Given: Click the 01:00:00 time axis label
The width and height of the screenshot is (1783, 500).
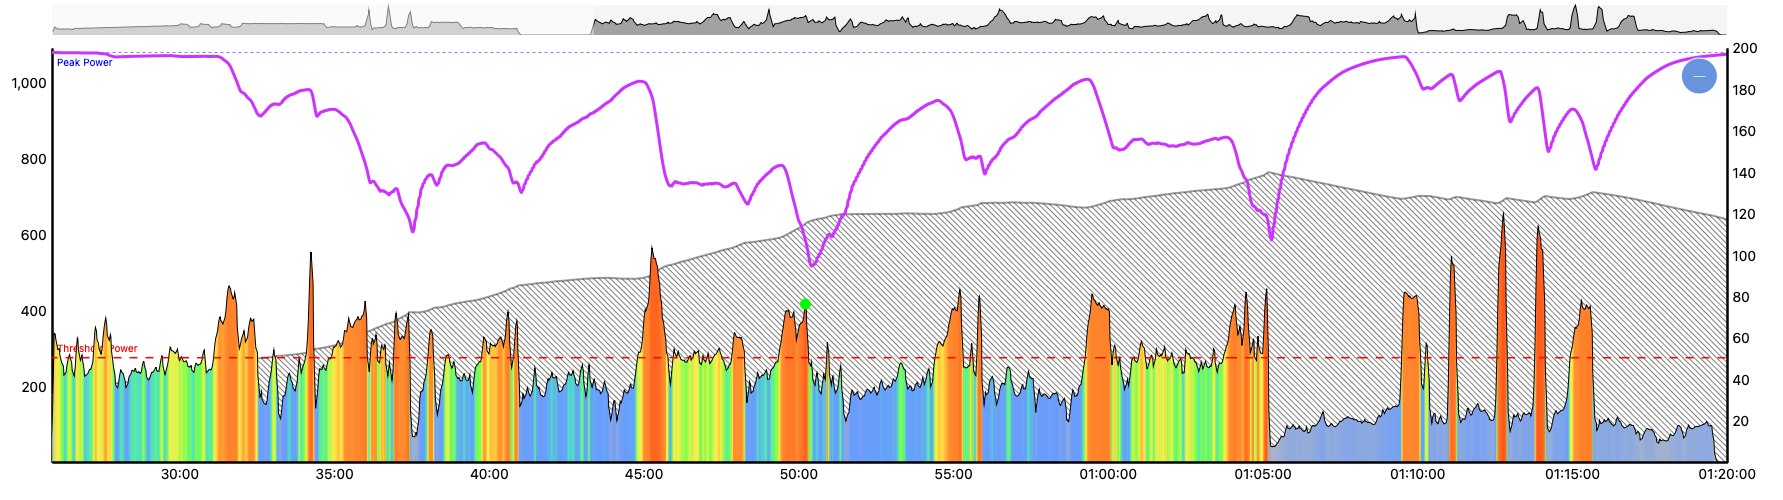Looking at the screenshot, I should pyautogui.click(x=1108, y=475).
